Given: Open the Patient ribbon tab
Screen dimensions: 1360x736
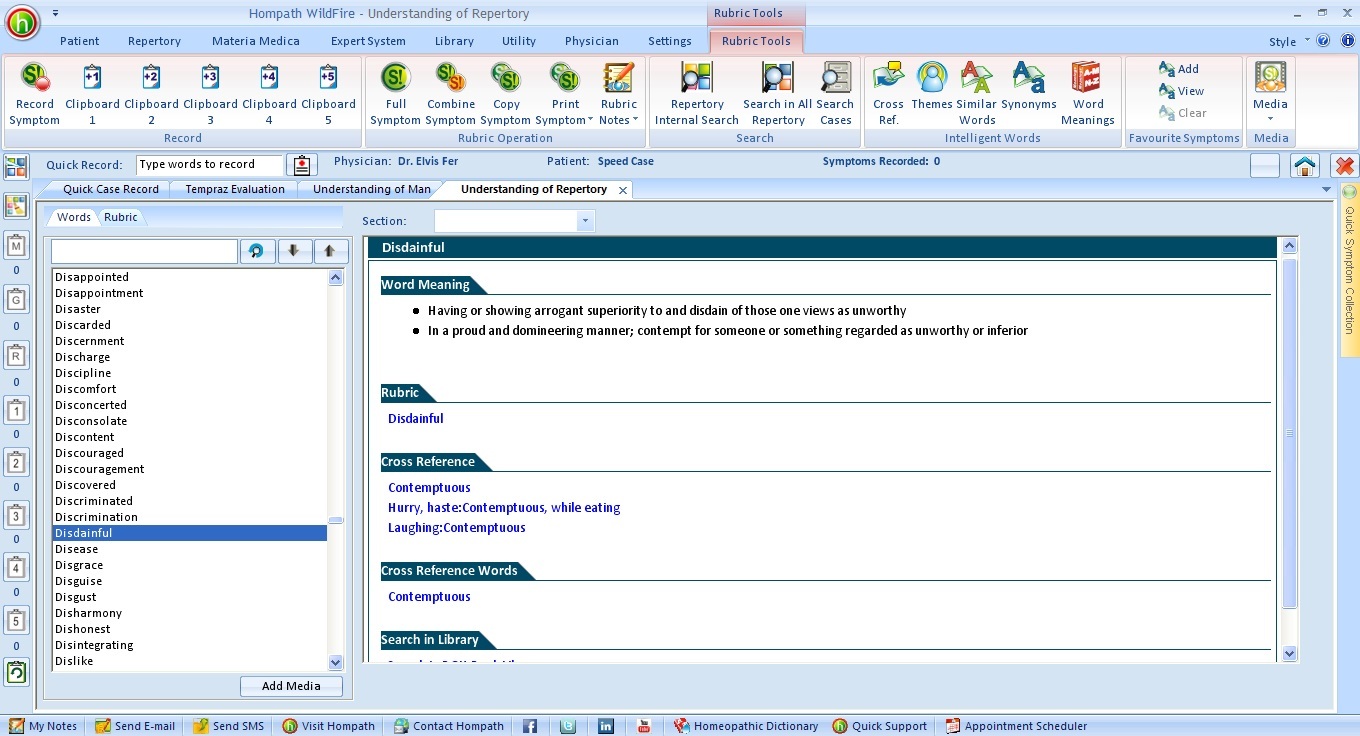Looking at the screenshot, I should (x=80, y=41).
